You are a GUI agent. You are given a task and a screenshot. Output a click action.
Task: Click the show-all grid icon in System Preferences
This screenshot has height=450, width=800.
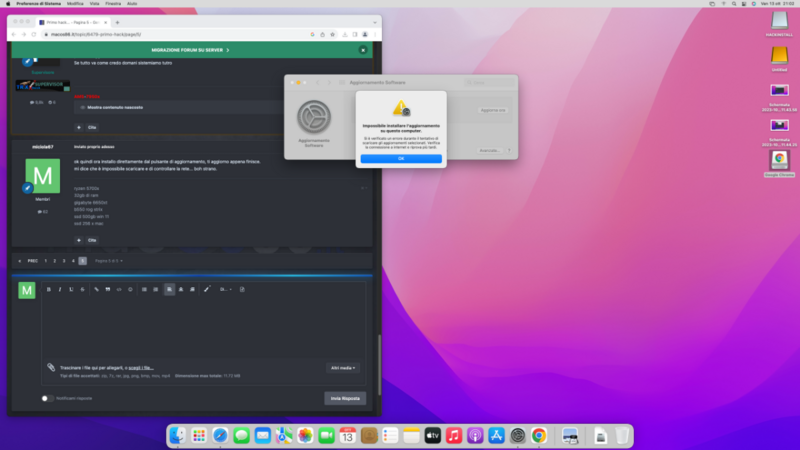pos(342,83)
